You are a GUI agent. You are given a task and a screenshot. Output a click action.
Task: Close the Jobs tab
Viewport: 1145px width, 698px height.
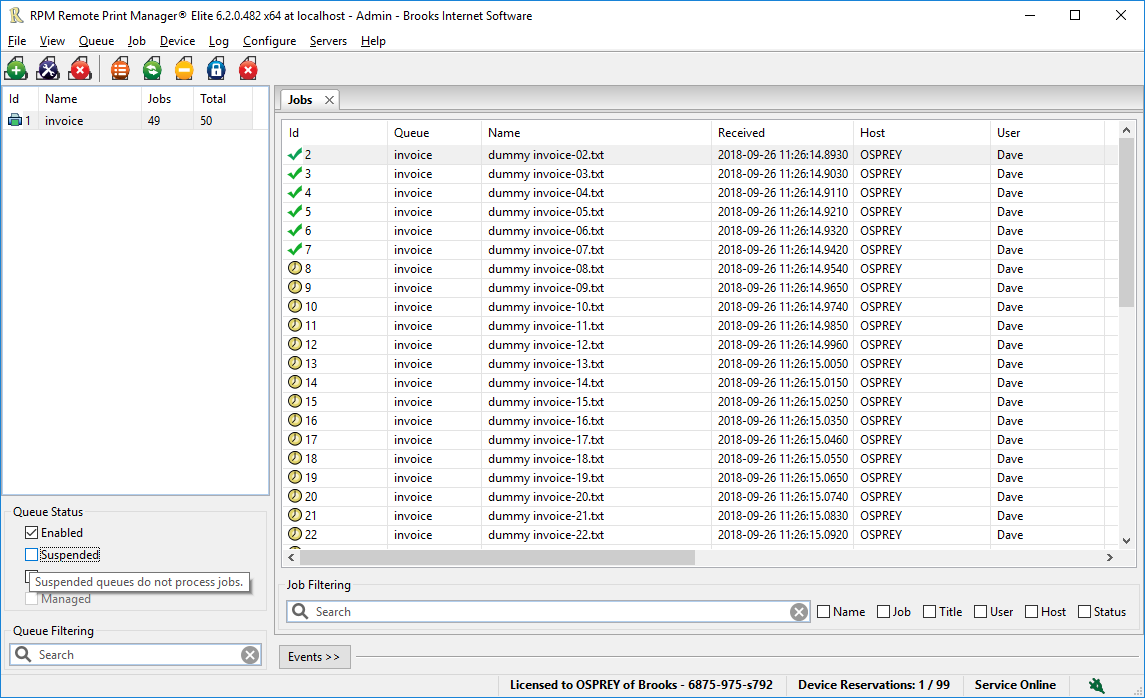[x=329, y=100]
